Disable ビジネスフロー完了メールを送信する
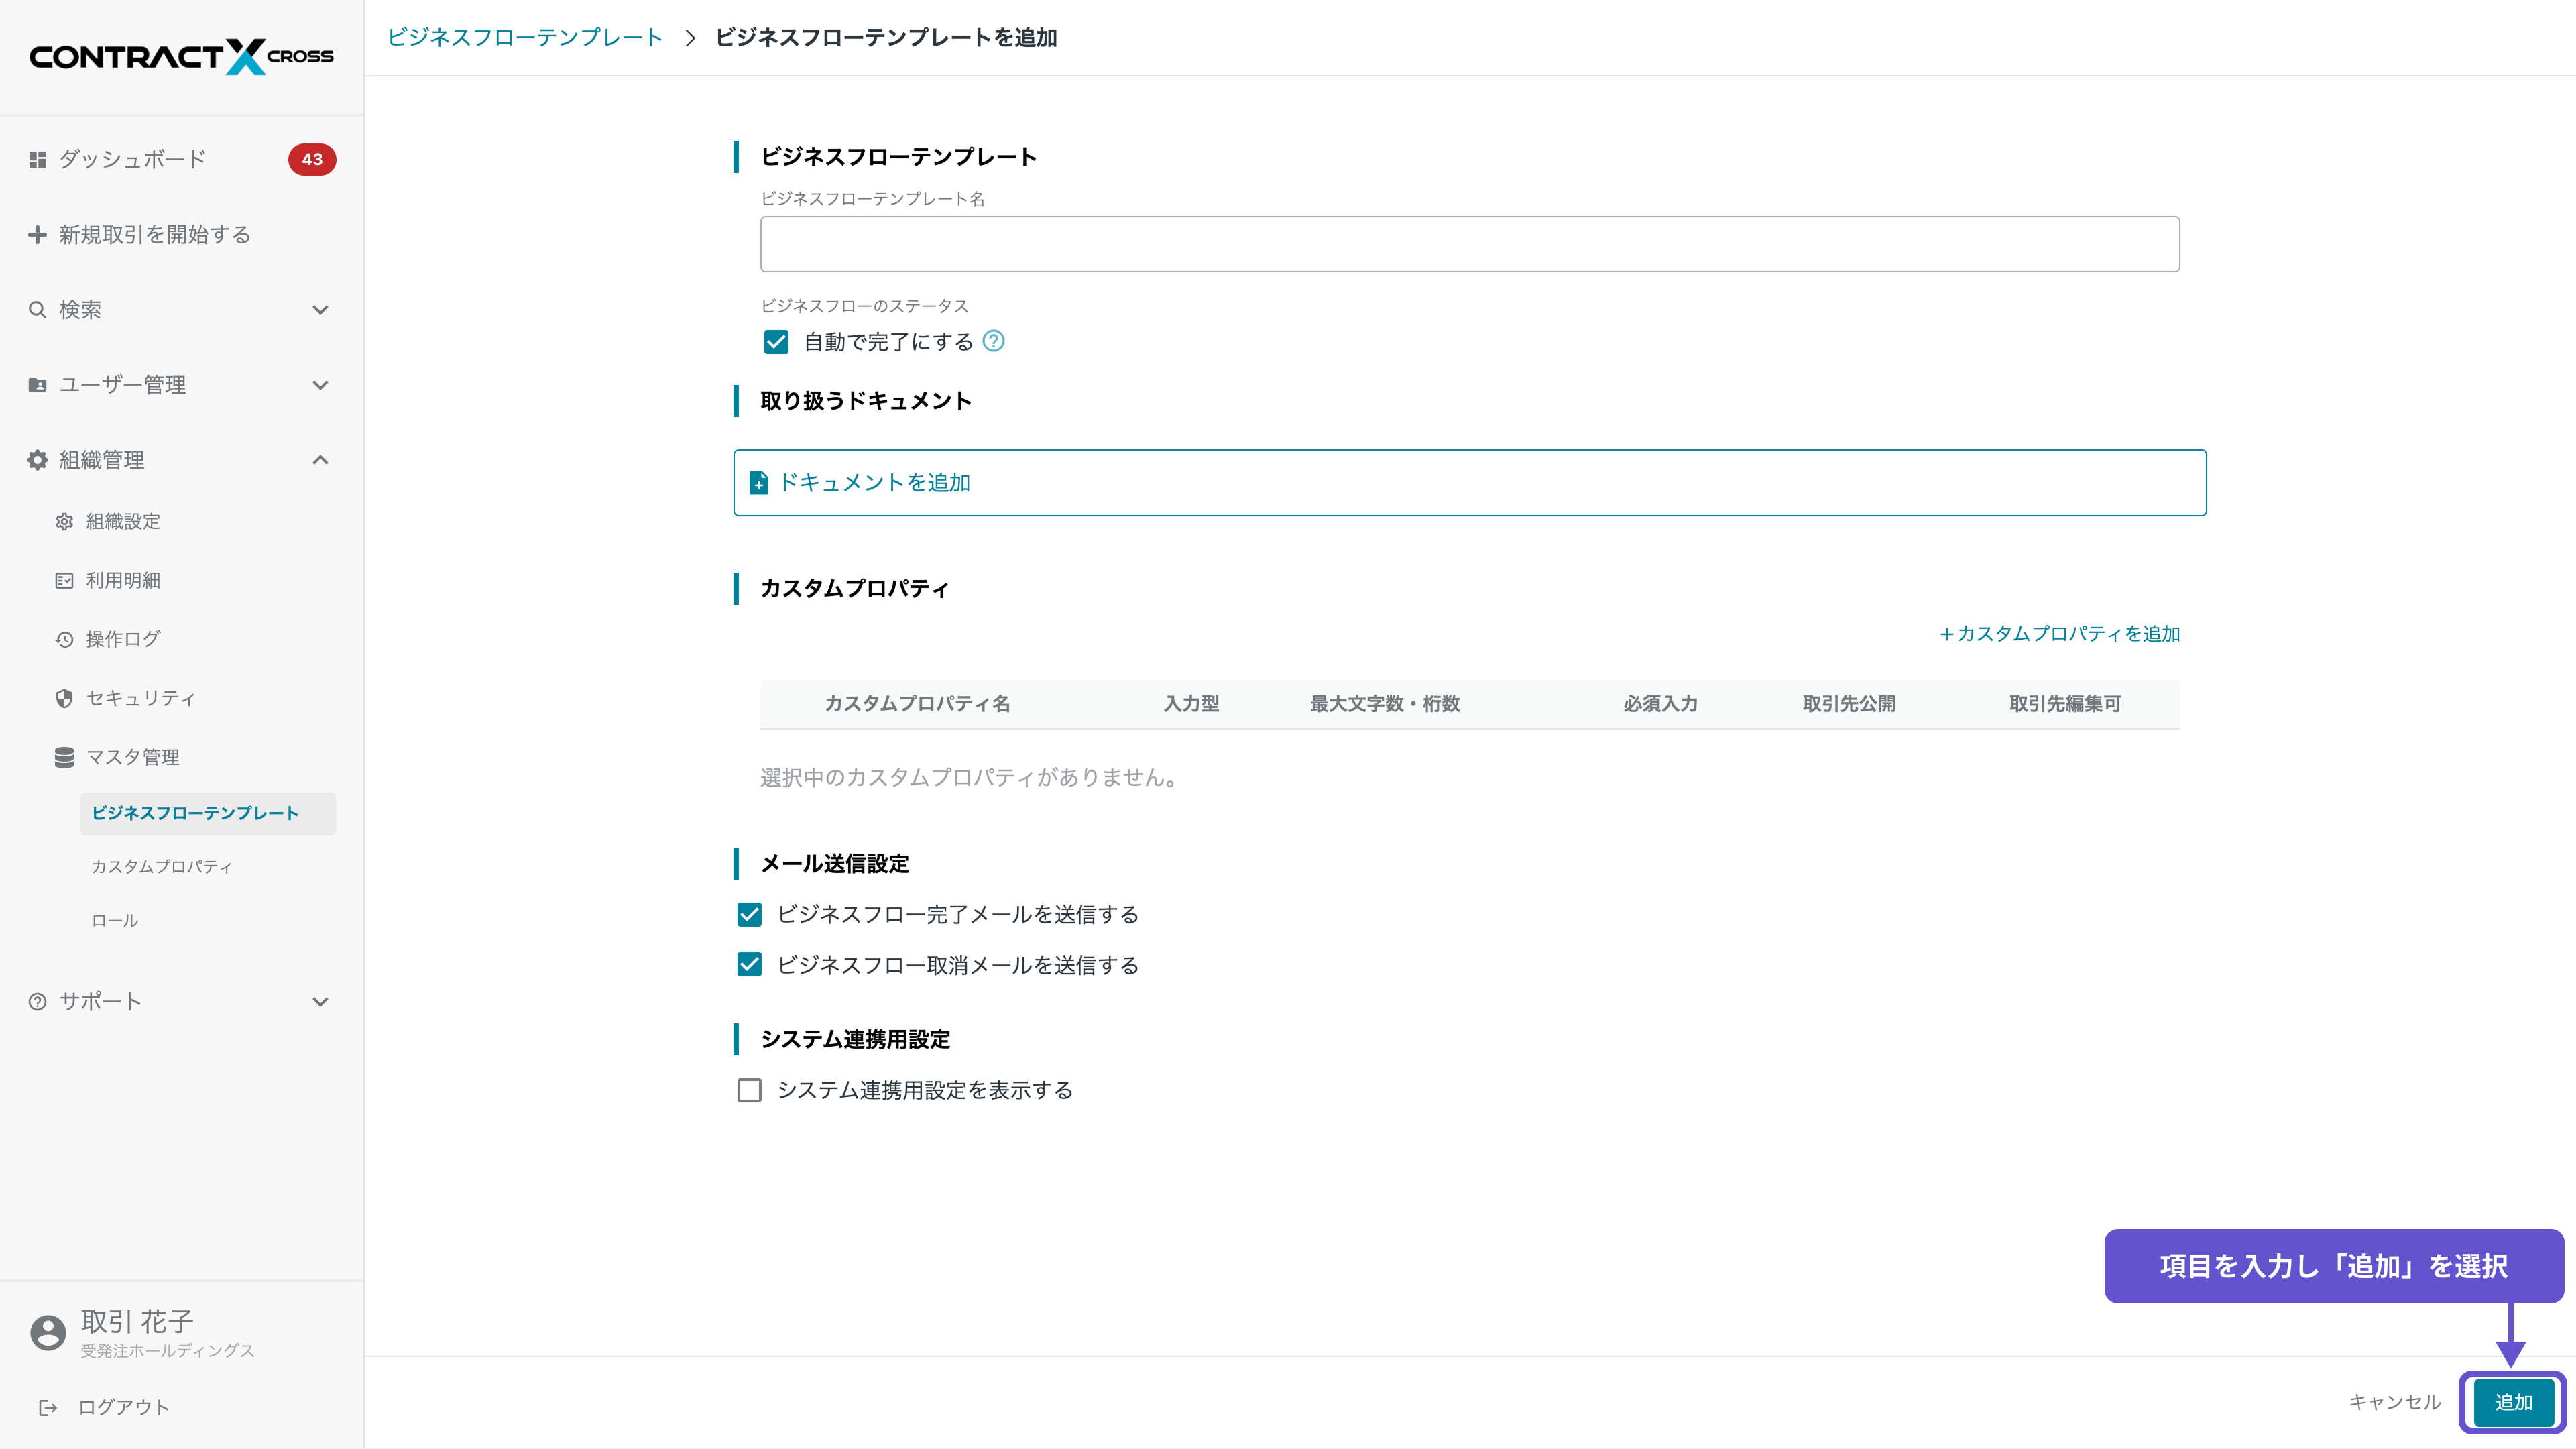Image resolution: width=2576 pixels, height=1449 pixels. coord(750,913)
